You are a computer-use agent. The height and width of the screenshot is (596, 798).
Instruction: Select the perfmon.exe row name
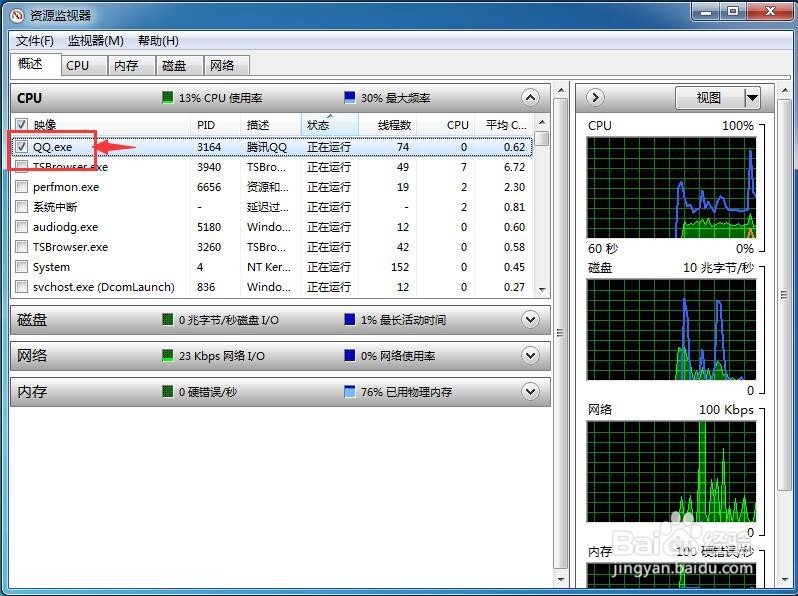click(66, 187)
